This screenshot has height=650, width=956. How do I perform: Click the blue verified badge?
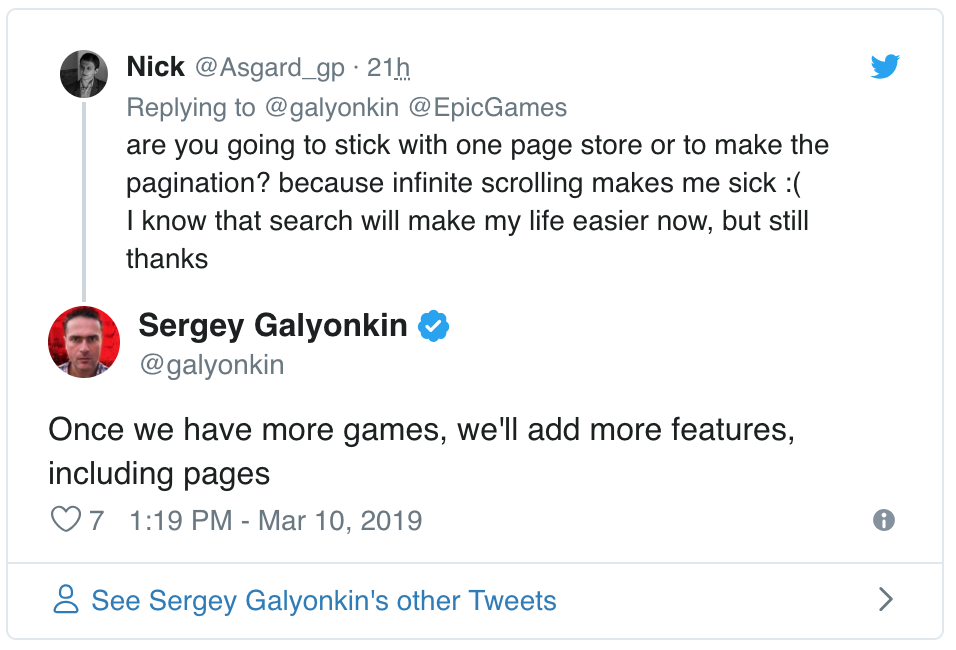pos(433,326)
